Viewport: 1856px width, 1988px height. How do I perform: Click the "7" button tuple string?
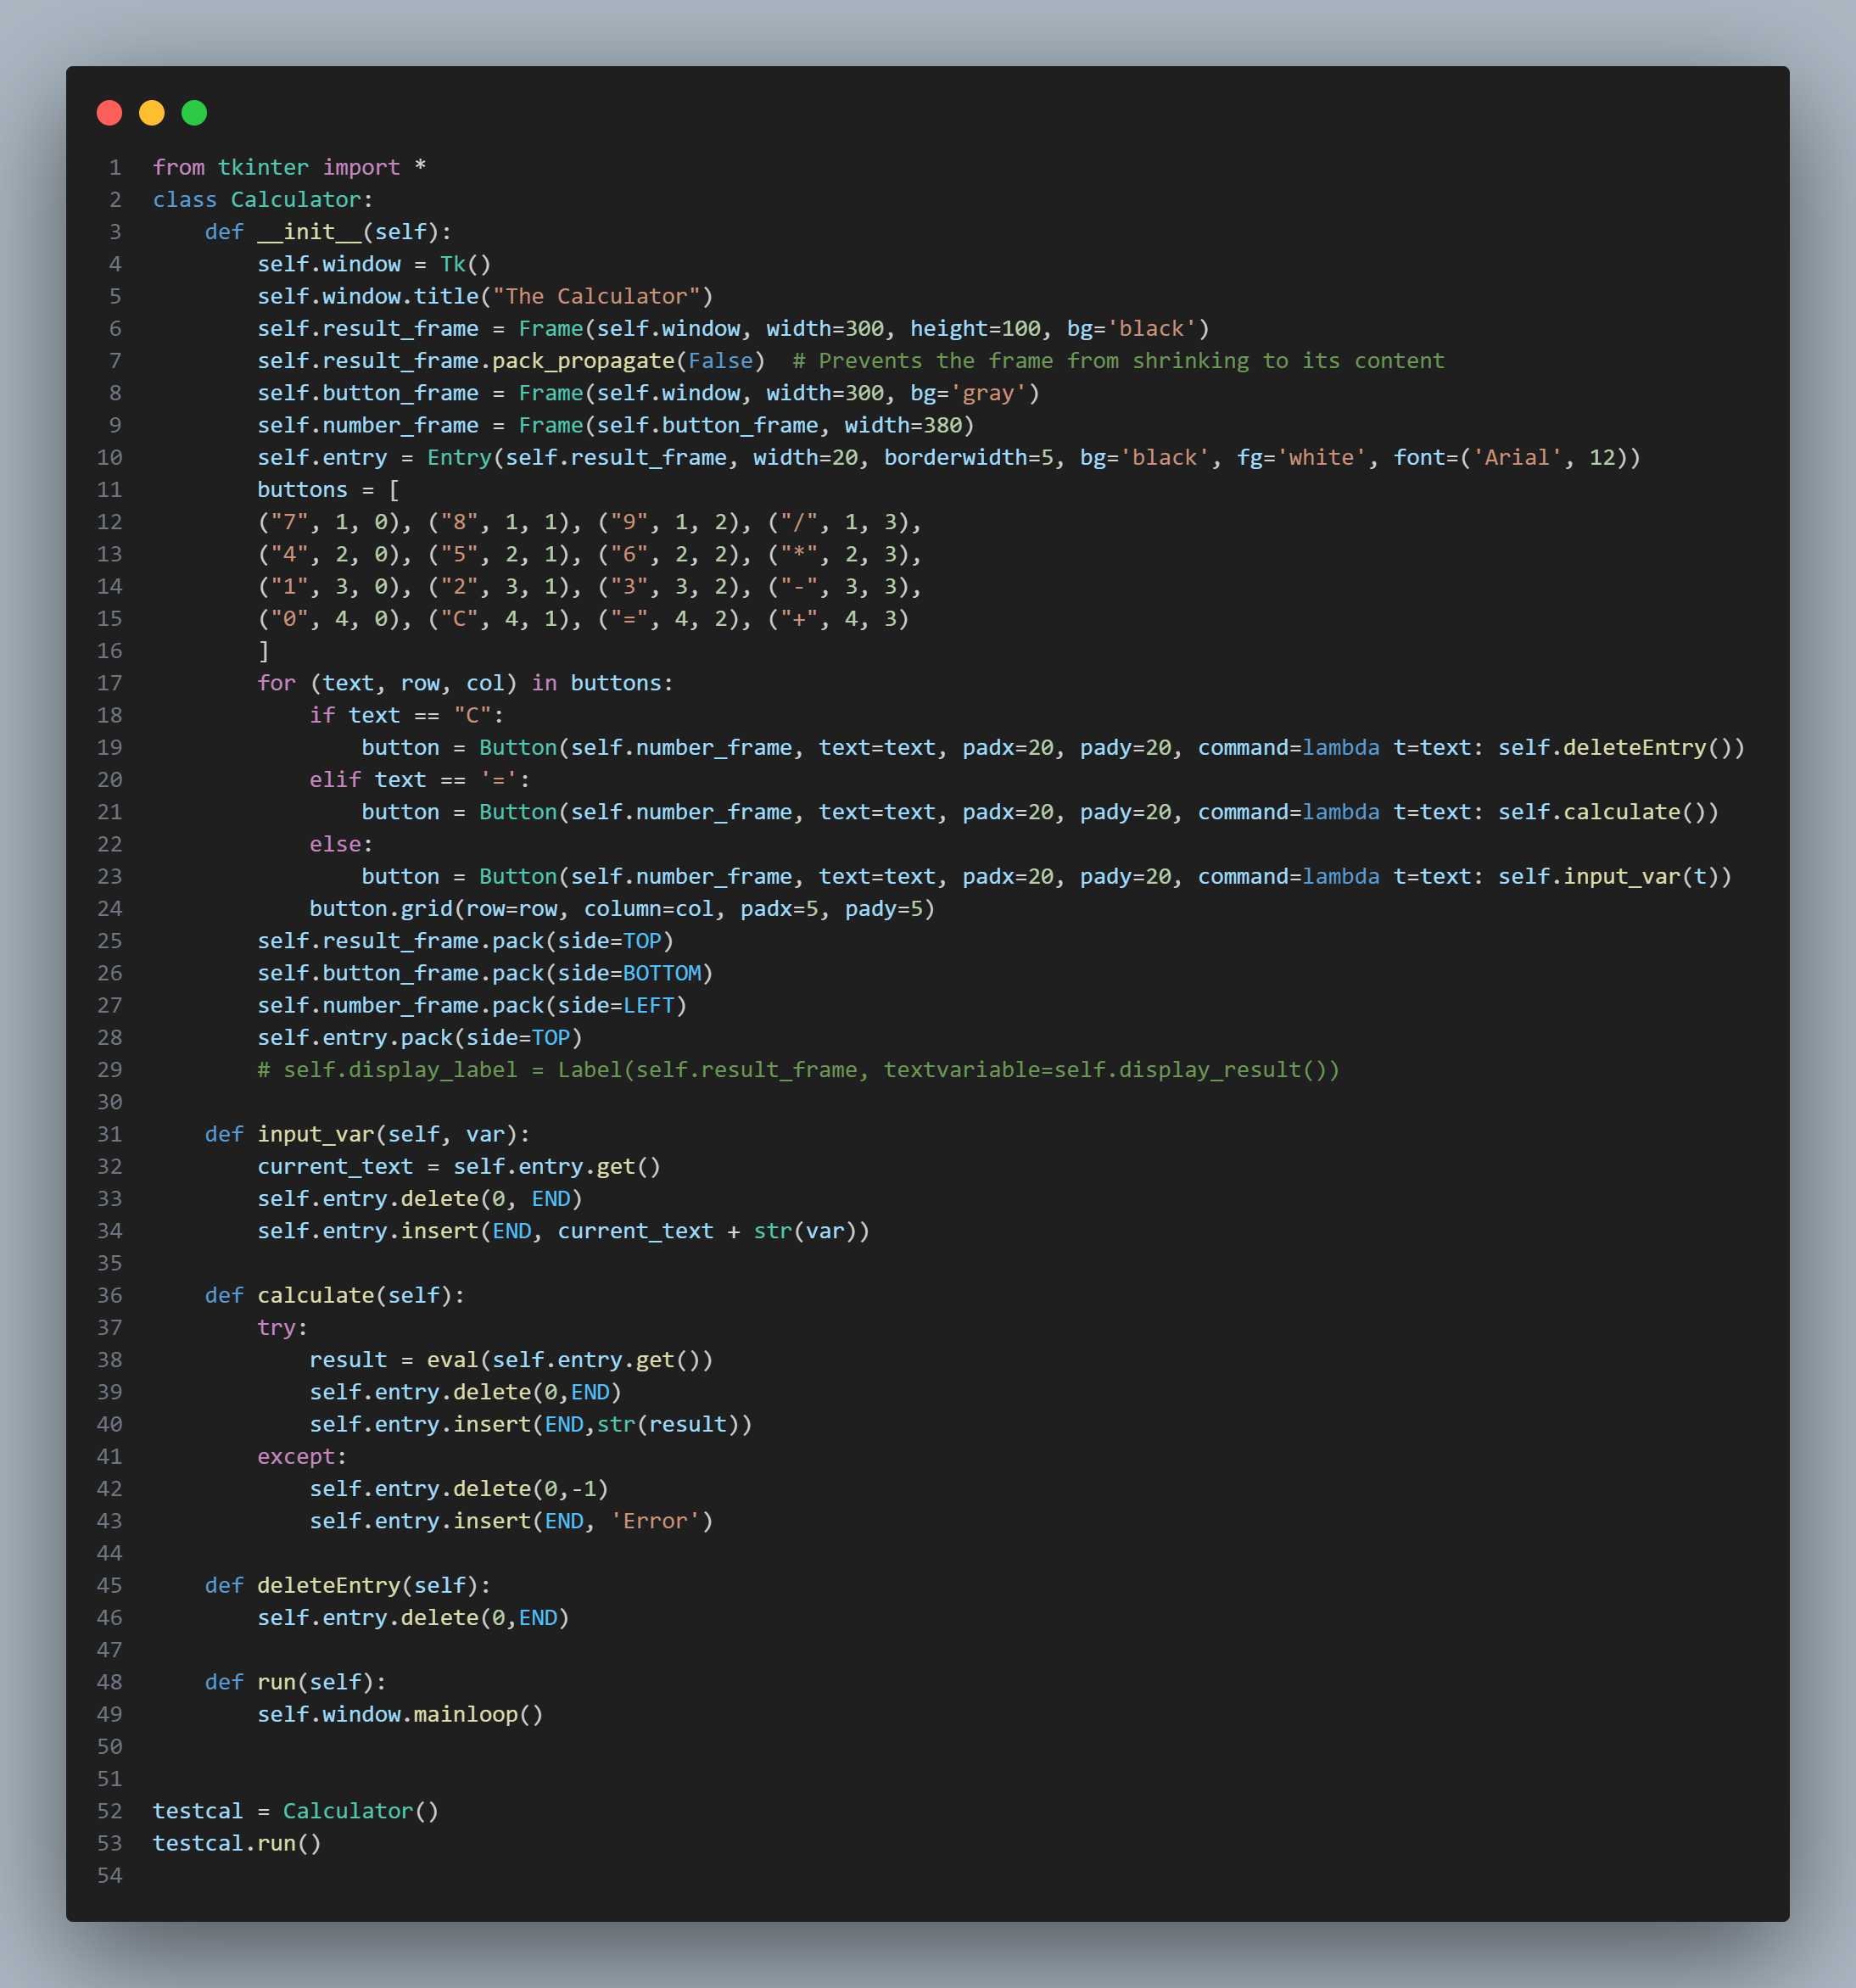tap(289, 522)
